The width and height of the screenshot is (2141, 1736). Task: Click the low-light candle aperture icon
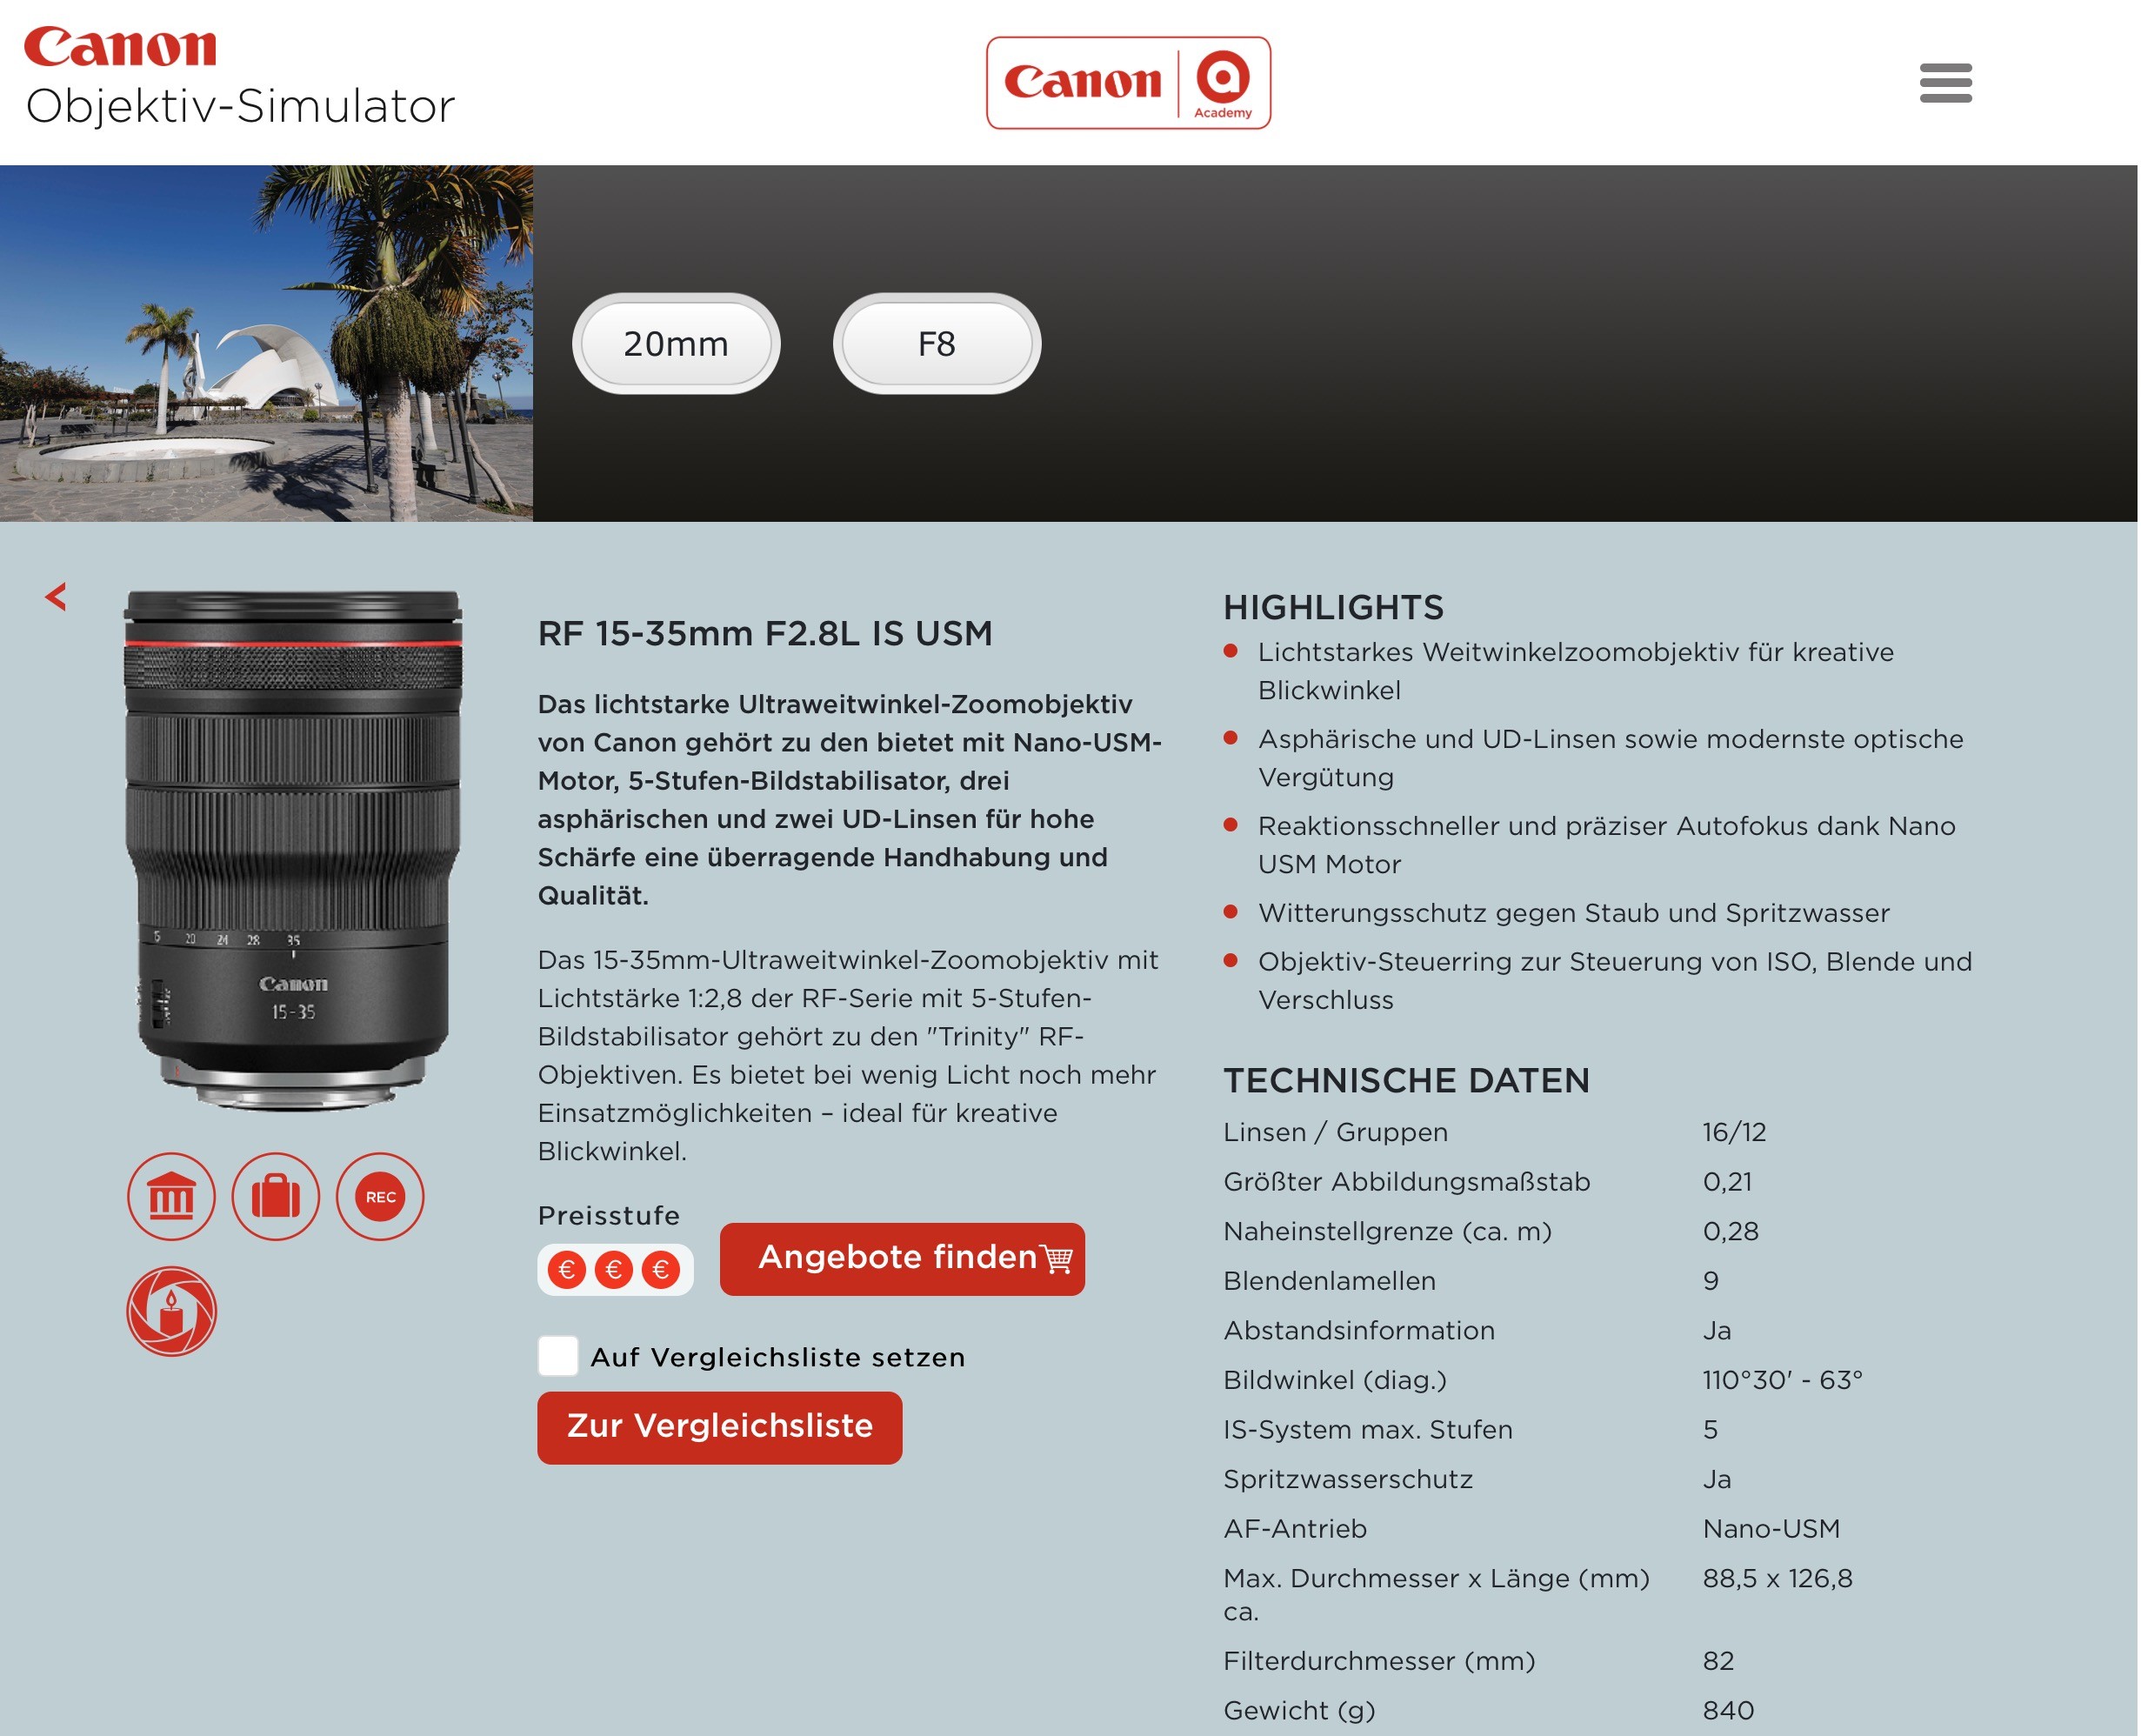[171, 1311]
